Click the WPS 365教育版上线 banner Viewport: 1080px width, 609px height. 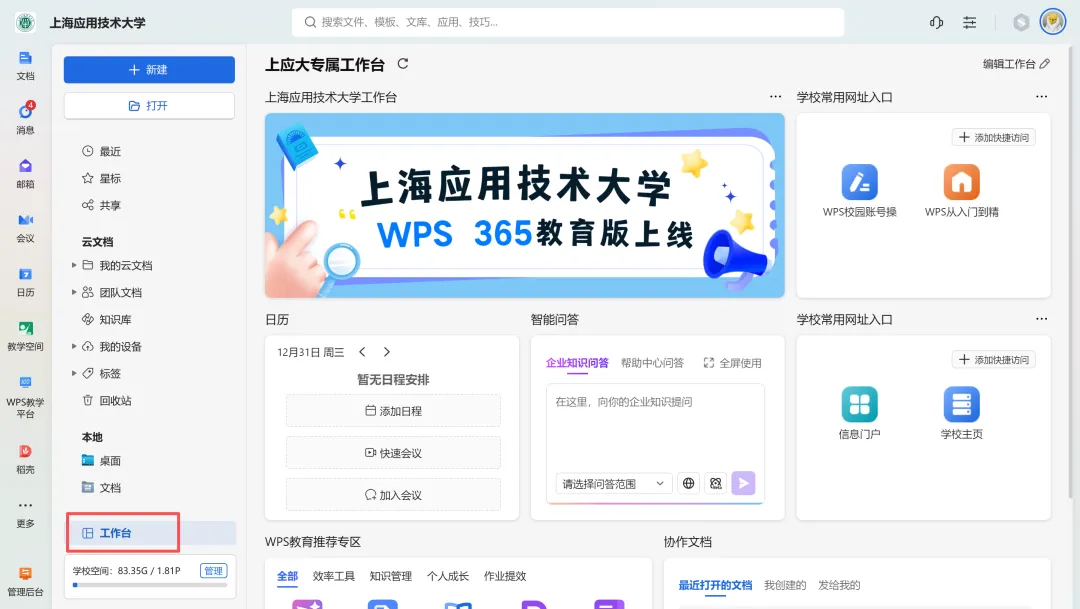(525, 205)
